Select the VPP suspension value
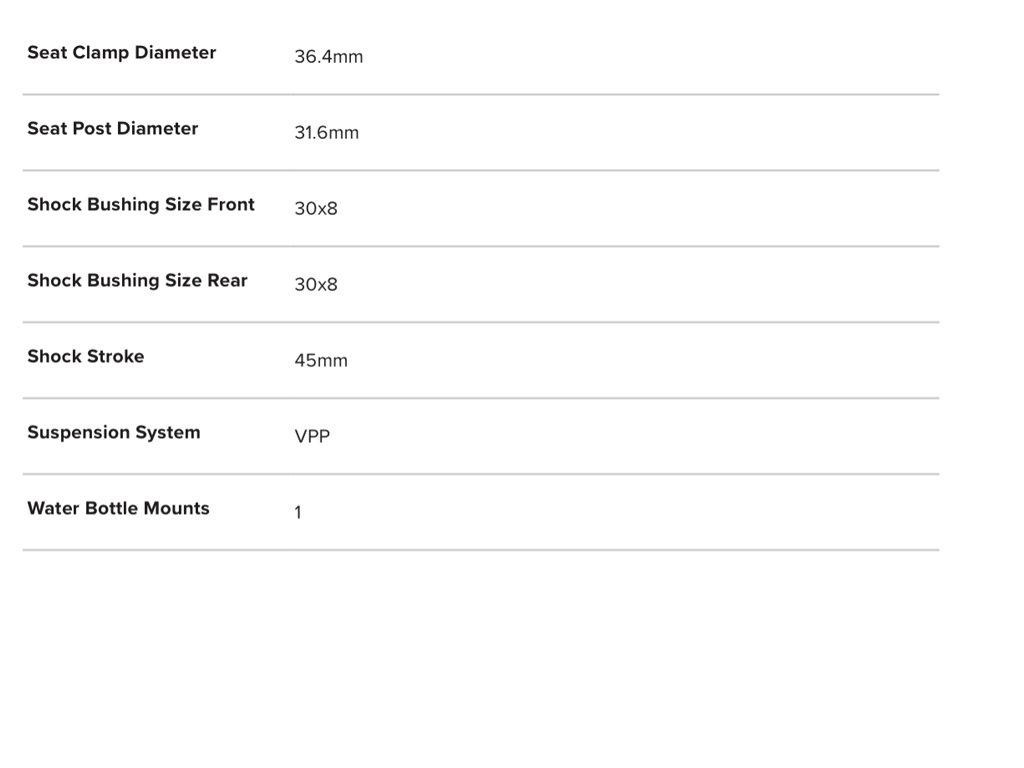This screenshot has height=768, width=1024. tap(312, 437)
